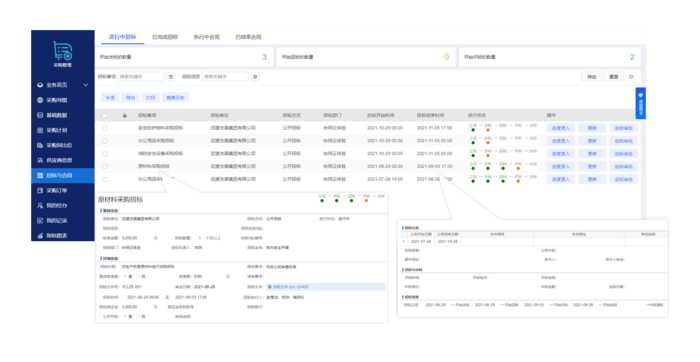Clear the 招标事项 filter with 空 button
Viewport: 700px width, 362px height.
click(171, 77)
